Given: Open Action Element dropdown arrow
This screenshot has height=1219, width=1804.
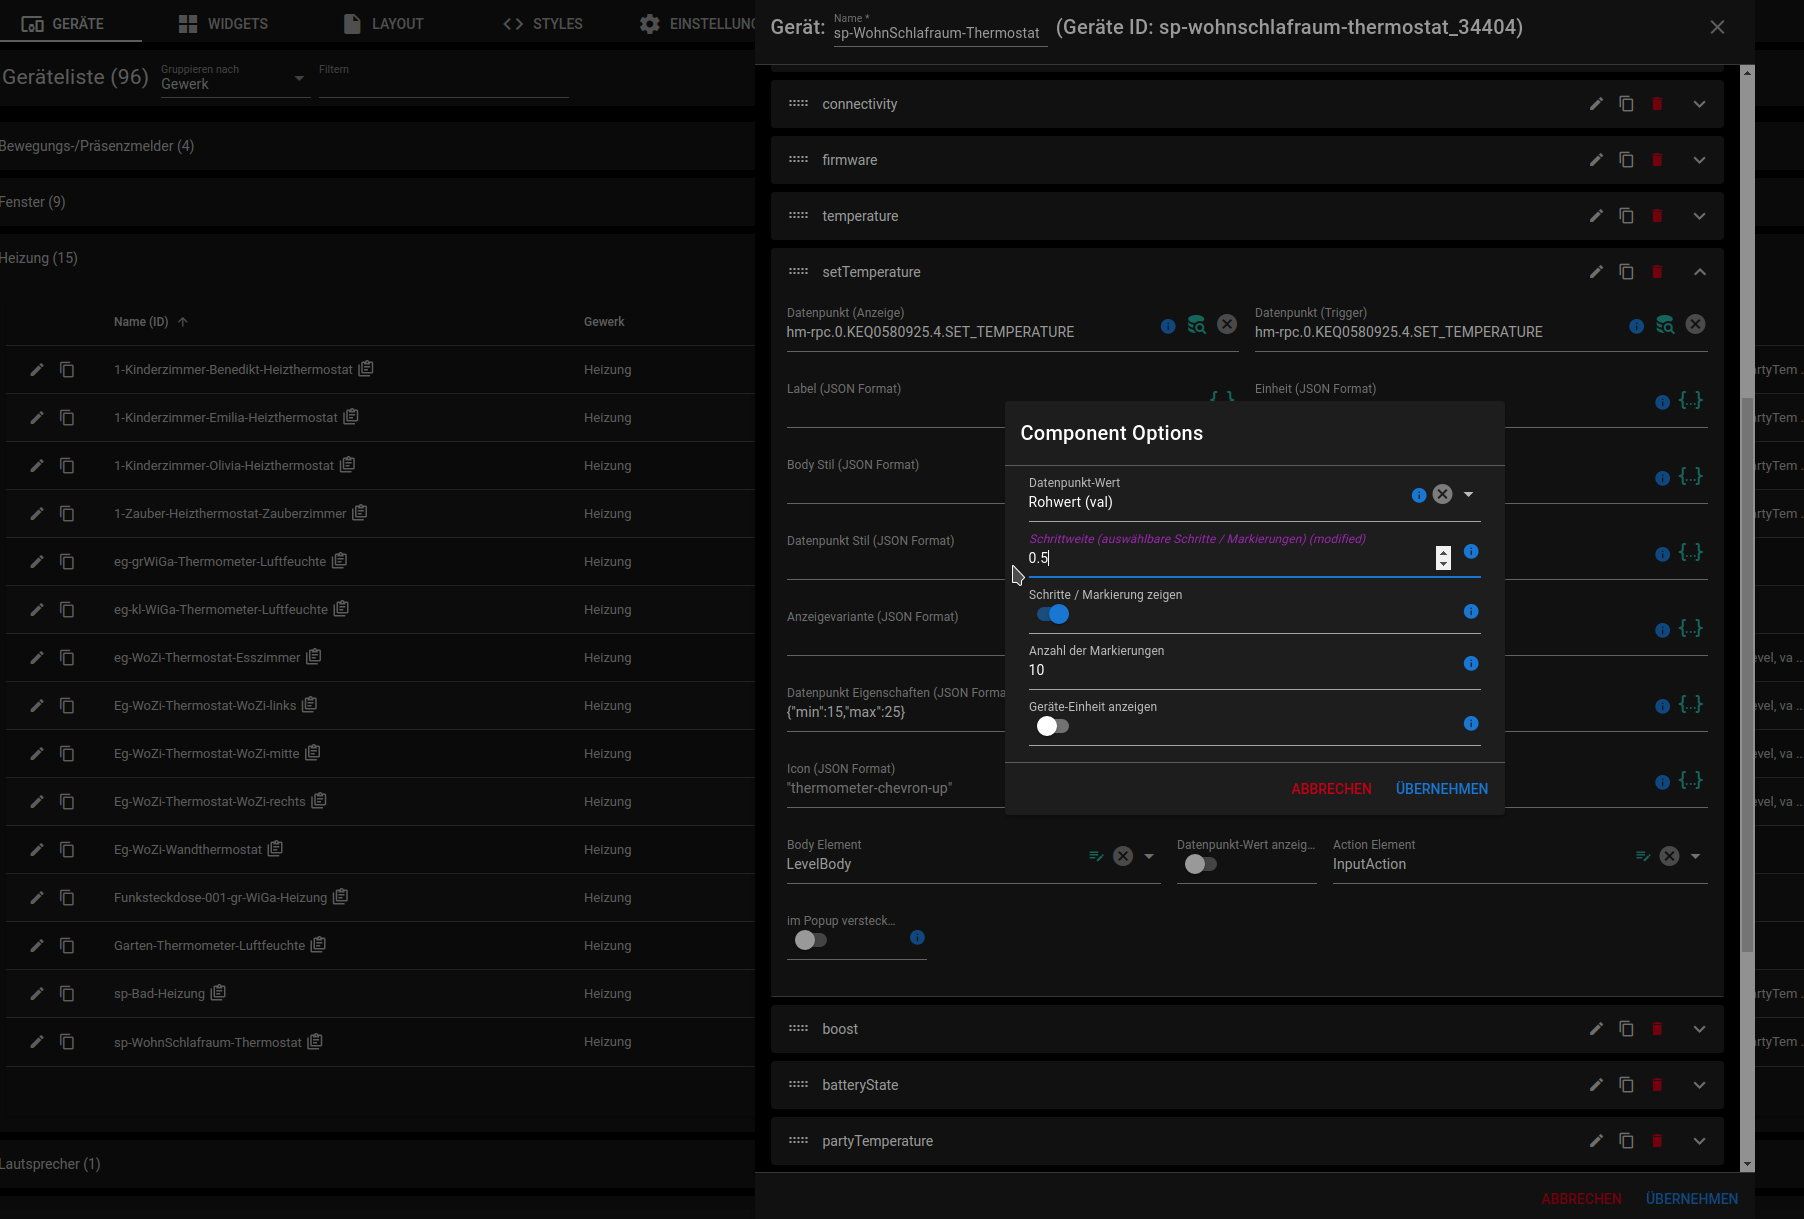Looking at the screenshot, I should 1695,856.
